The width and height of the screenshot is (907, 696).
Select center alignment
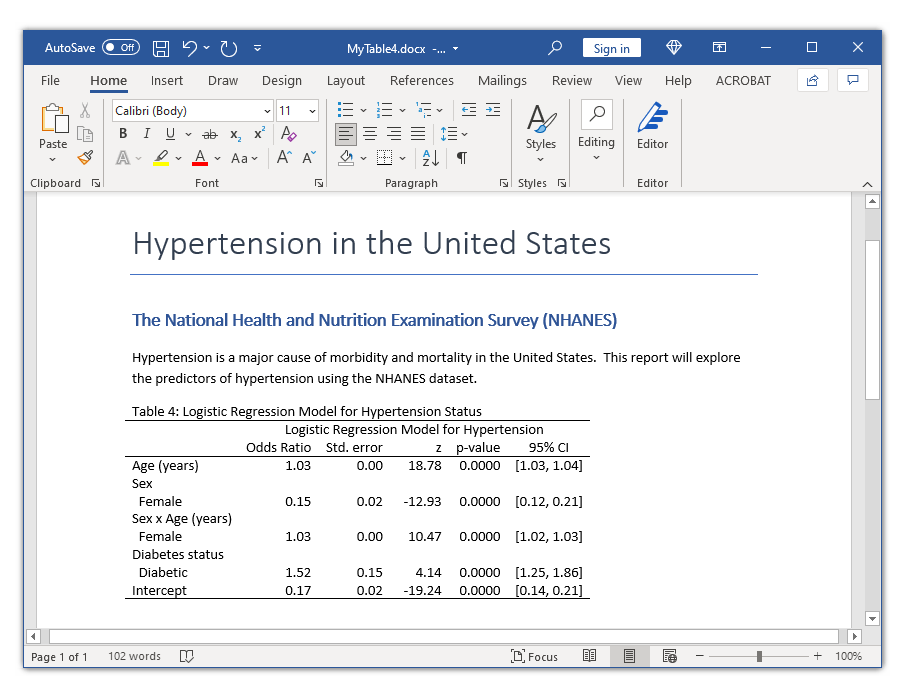coord(370,133)
